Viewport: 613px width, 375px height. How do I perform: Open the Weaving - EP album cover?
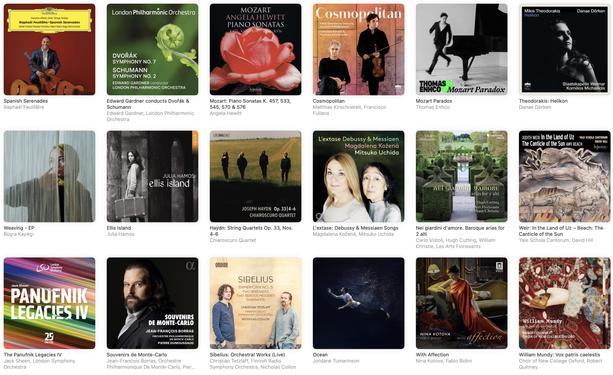[x=49, y=176]
